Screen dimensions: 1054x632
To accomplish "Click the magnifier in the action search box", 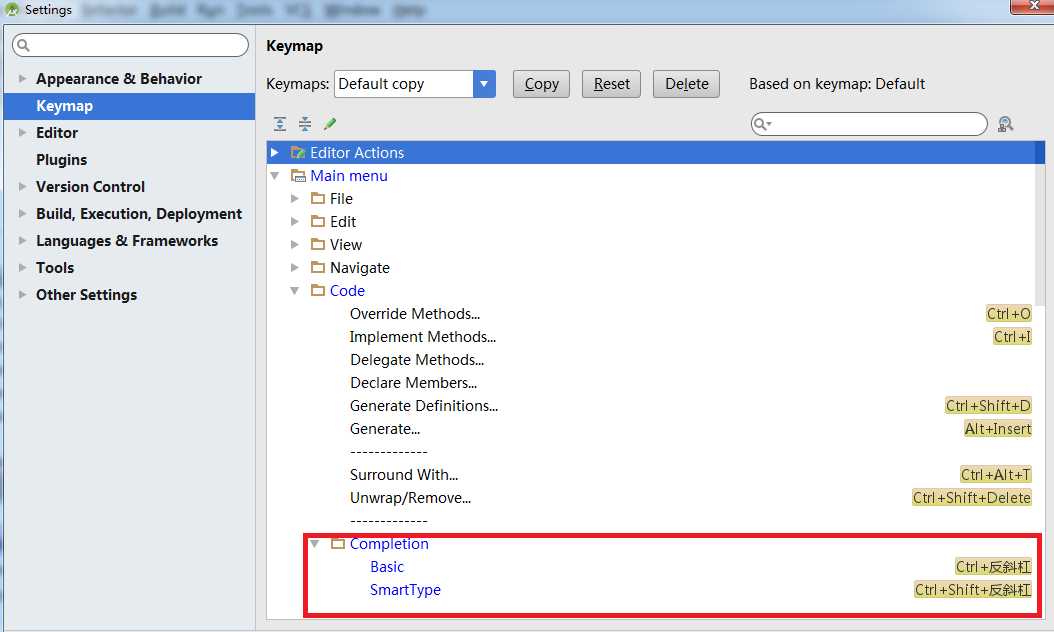I will click(x=761, y=124).
